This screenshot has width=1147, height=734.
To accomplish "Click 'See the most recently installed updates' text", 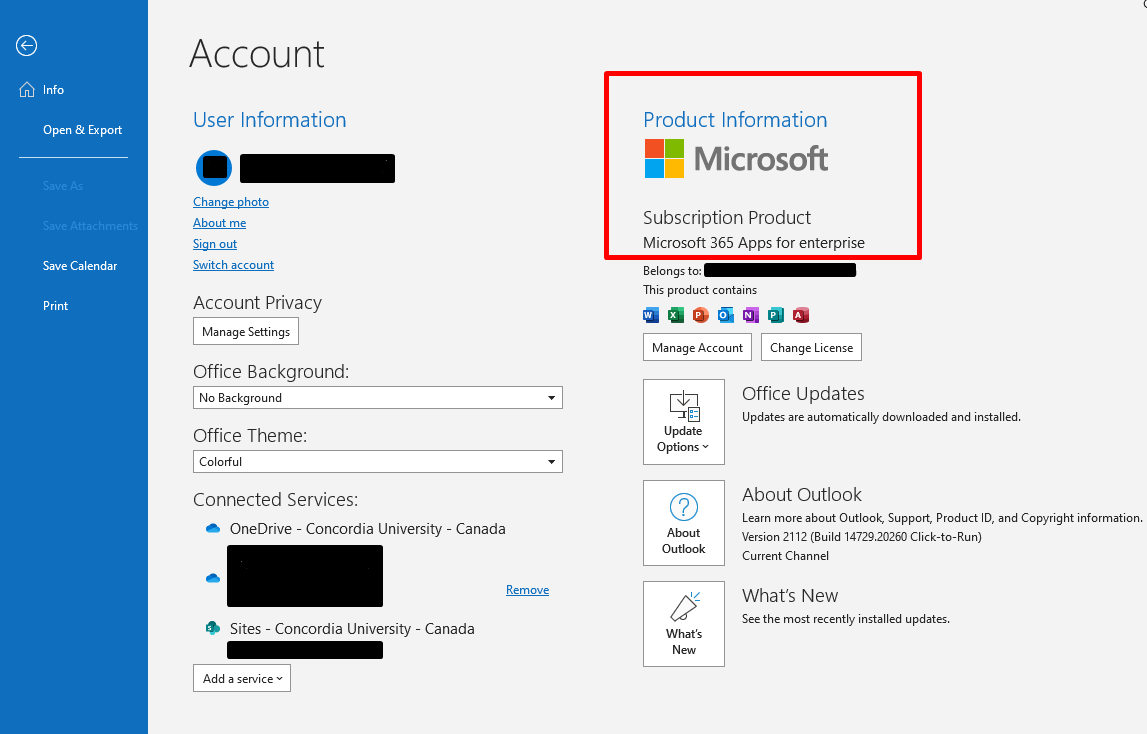I will coord(846,619).
